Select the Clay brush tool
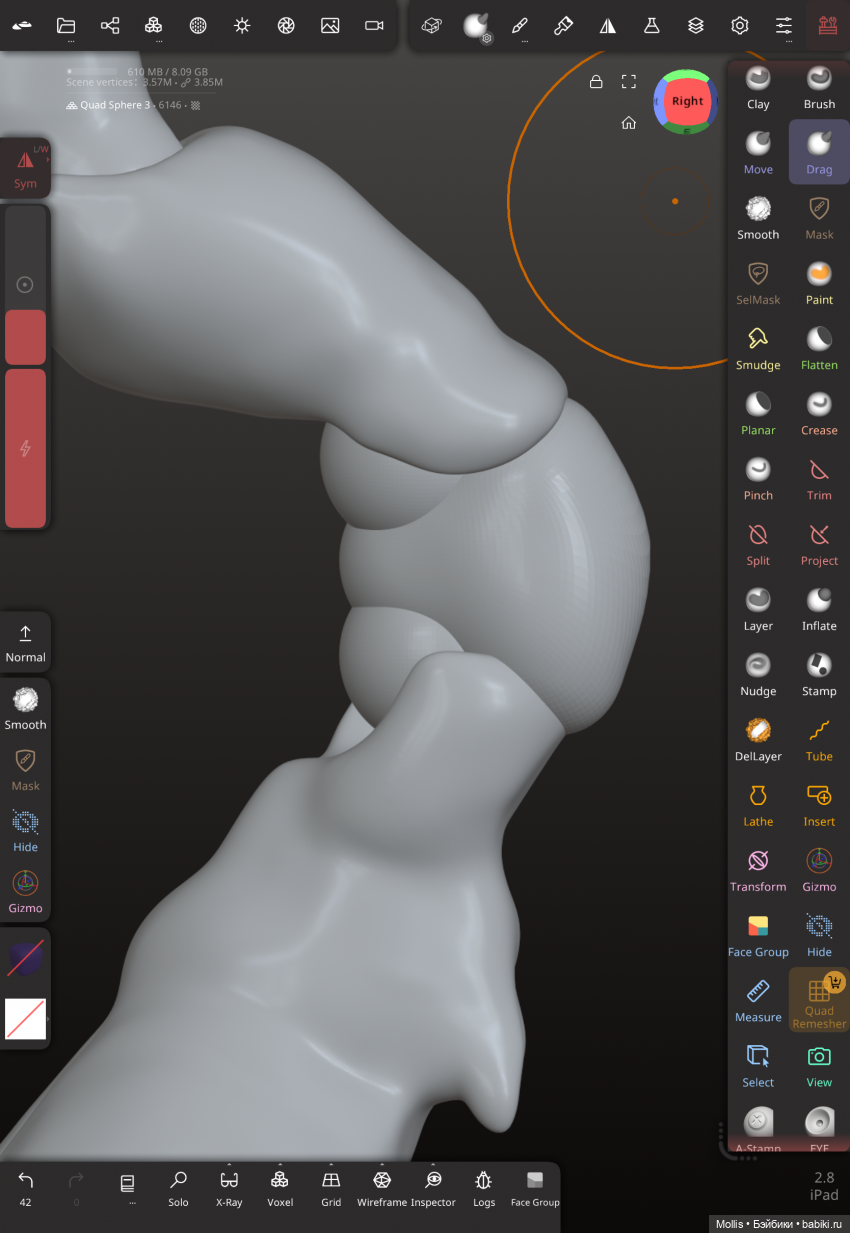 758,88
